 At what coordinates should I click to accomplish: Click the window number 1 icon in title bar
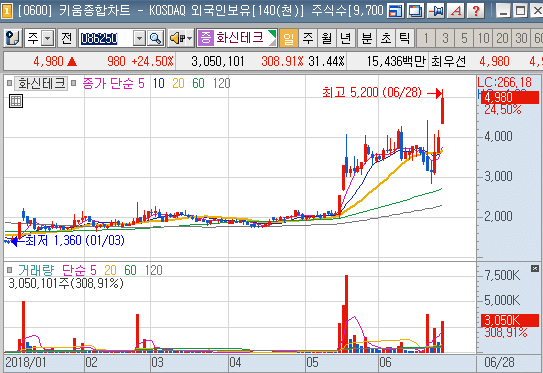(x=7, y=11)
